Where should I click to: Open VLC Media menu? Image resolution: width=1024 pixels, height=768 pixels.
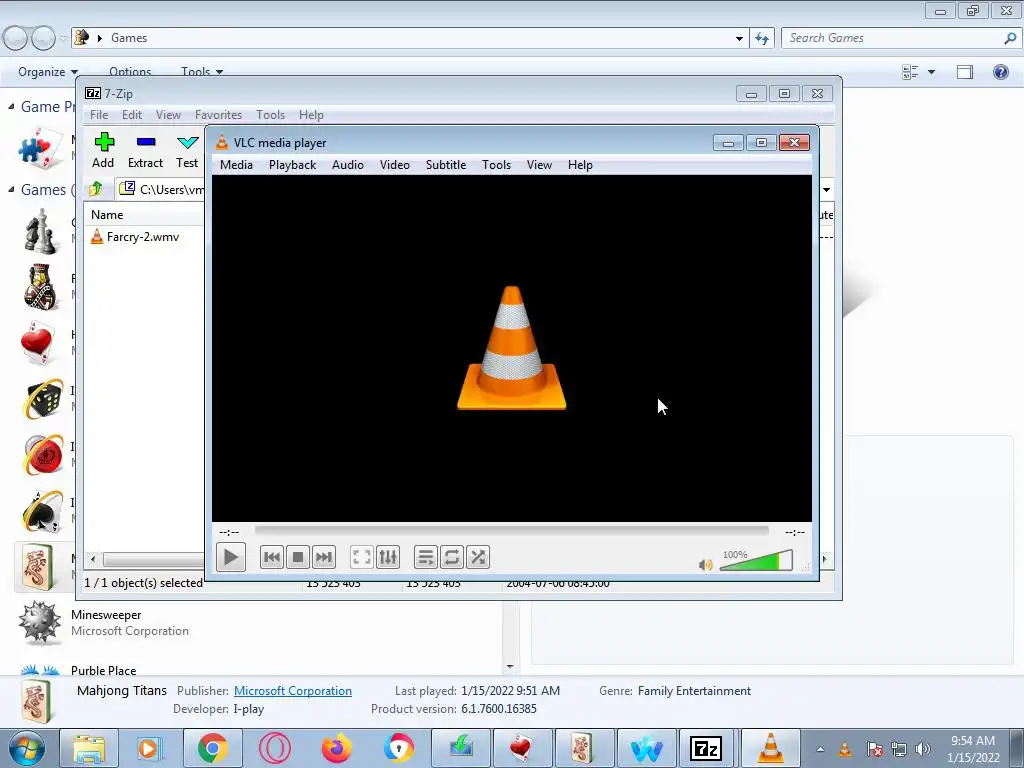coord(236,165)
